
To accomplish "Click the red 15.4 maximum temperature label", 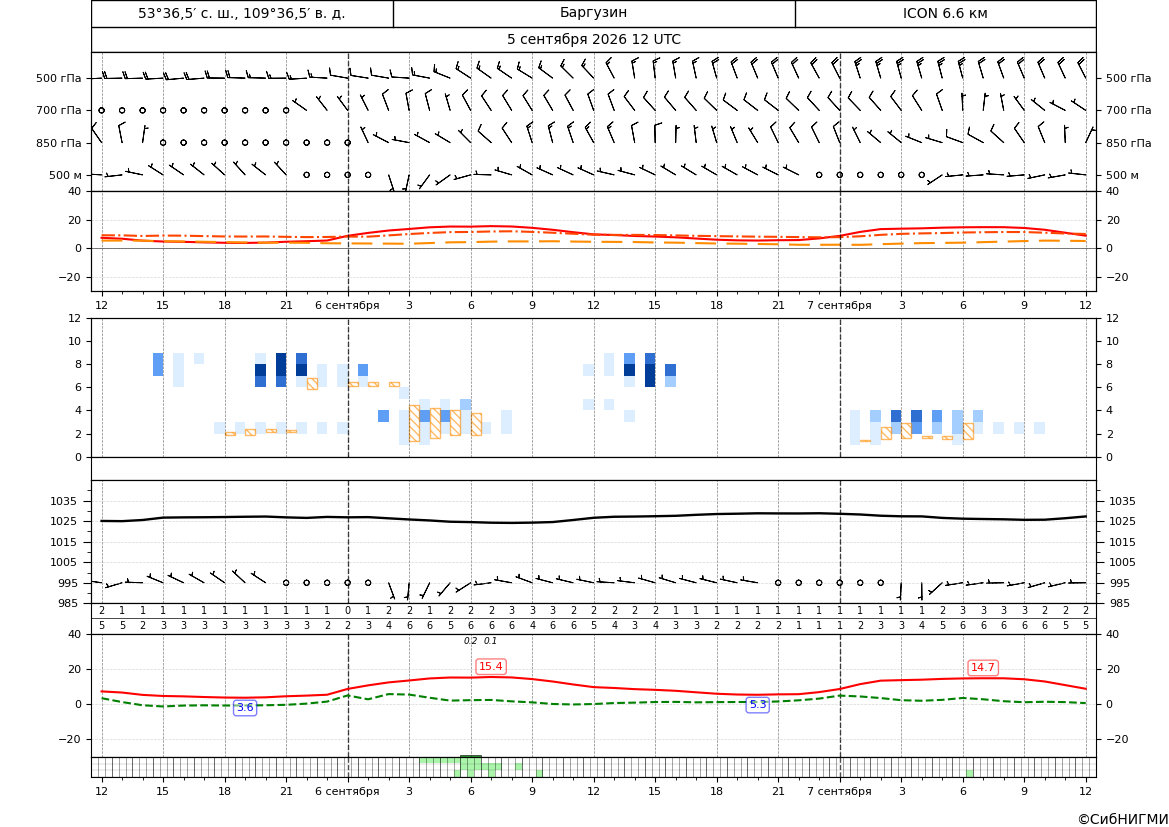I will click(x=491, y=667).
